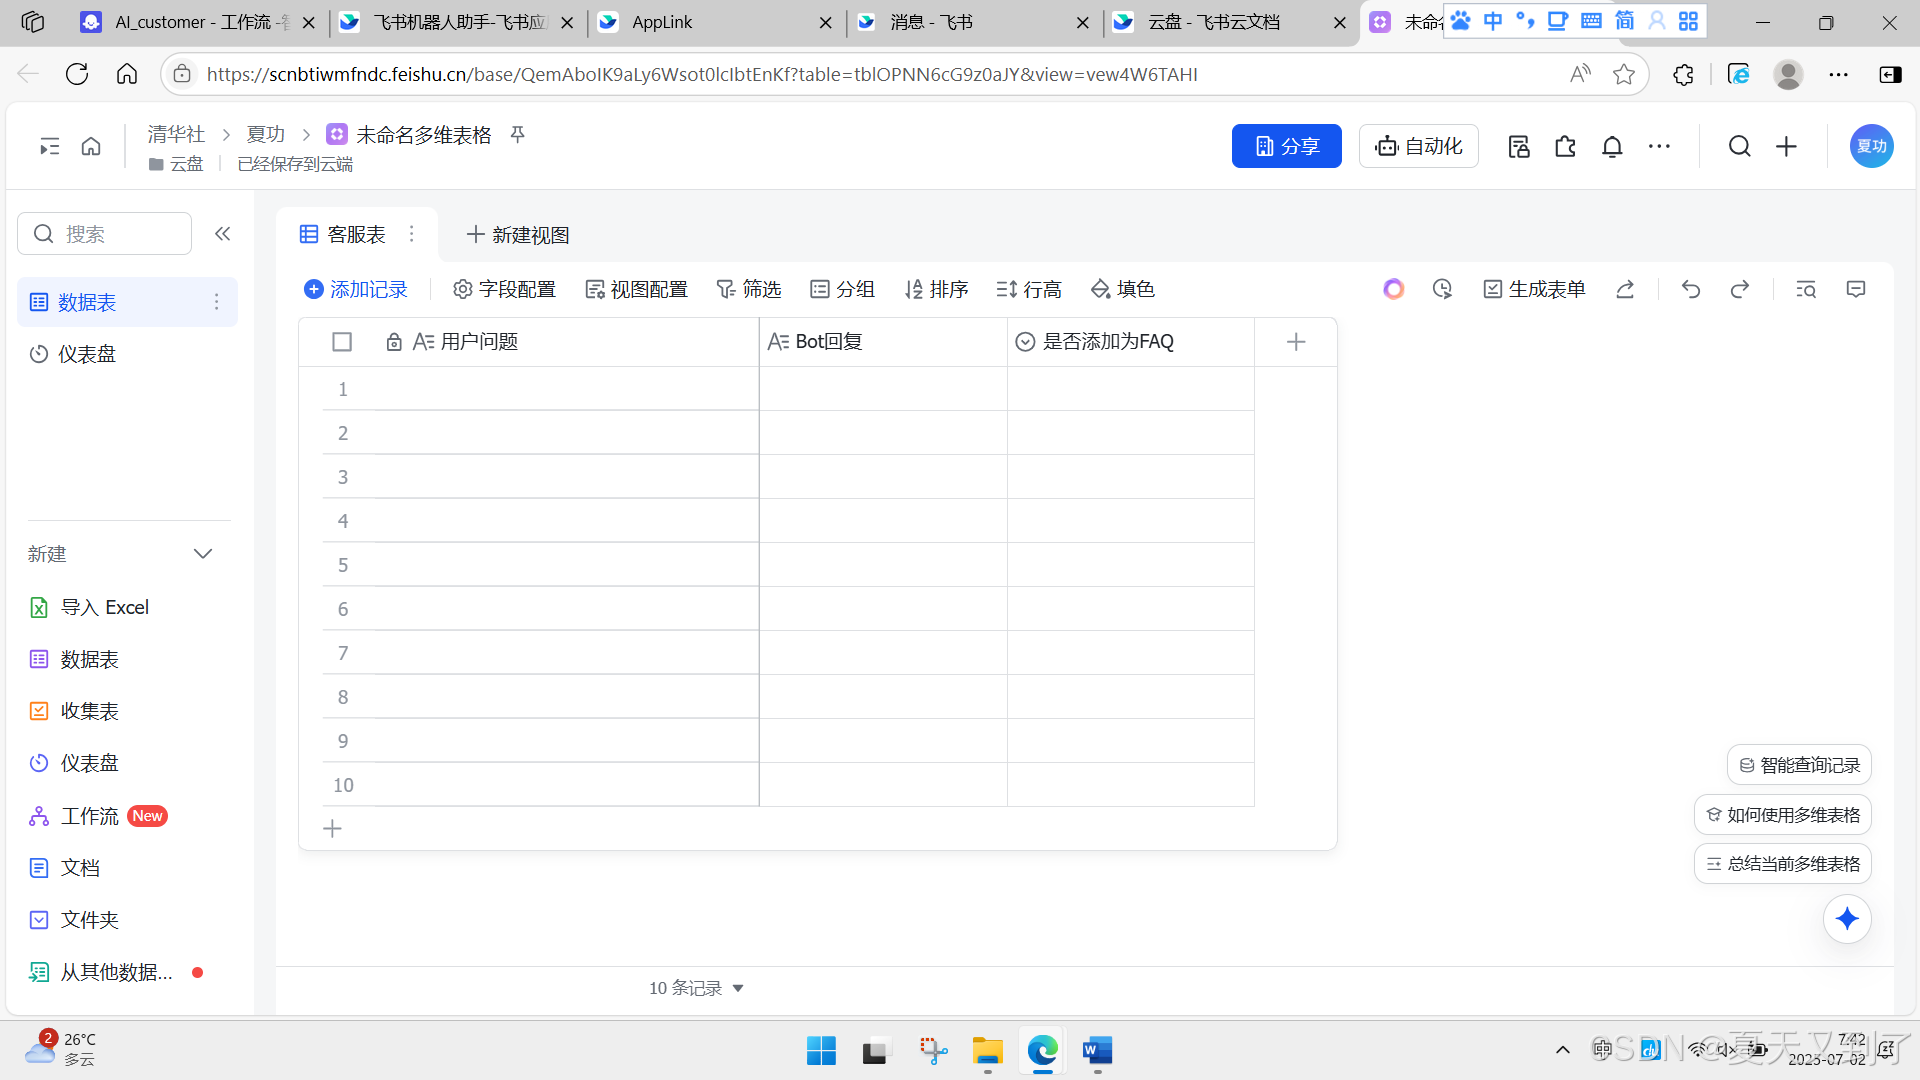Click the 添加记录 button
Screen dimensions: 1920x1080
coord(356,289)
